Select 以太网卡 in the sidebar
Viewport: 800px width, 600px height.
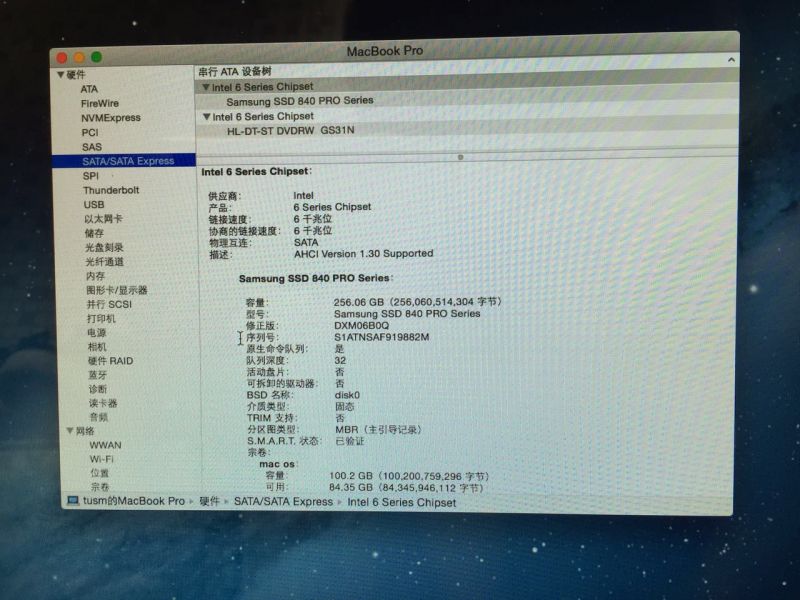pyautogui.click(x=104, y=219)
